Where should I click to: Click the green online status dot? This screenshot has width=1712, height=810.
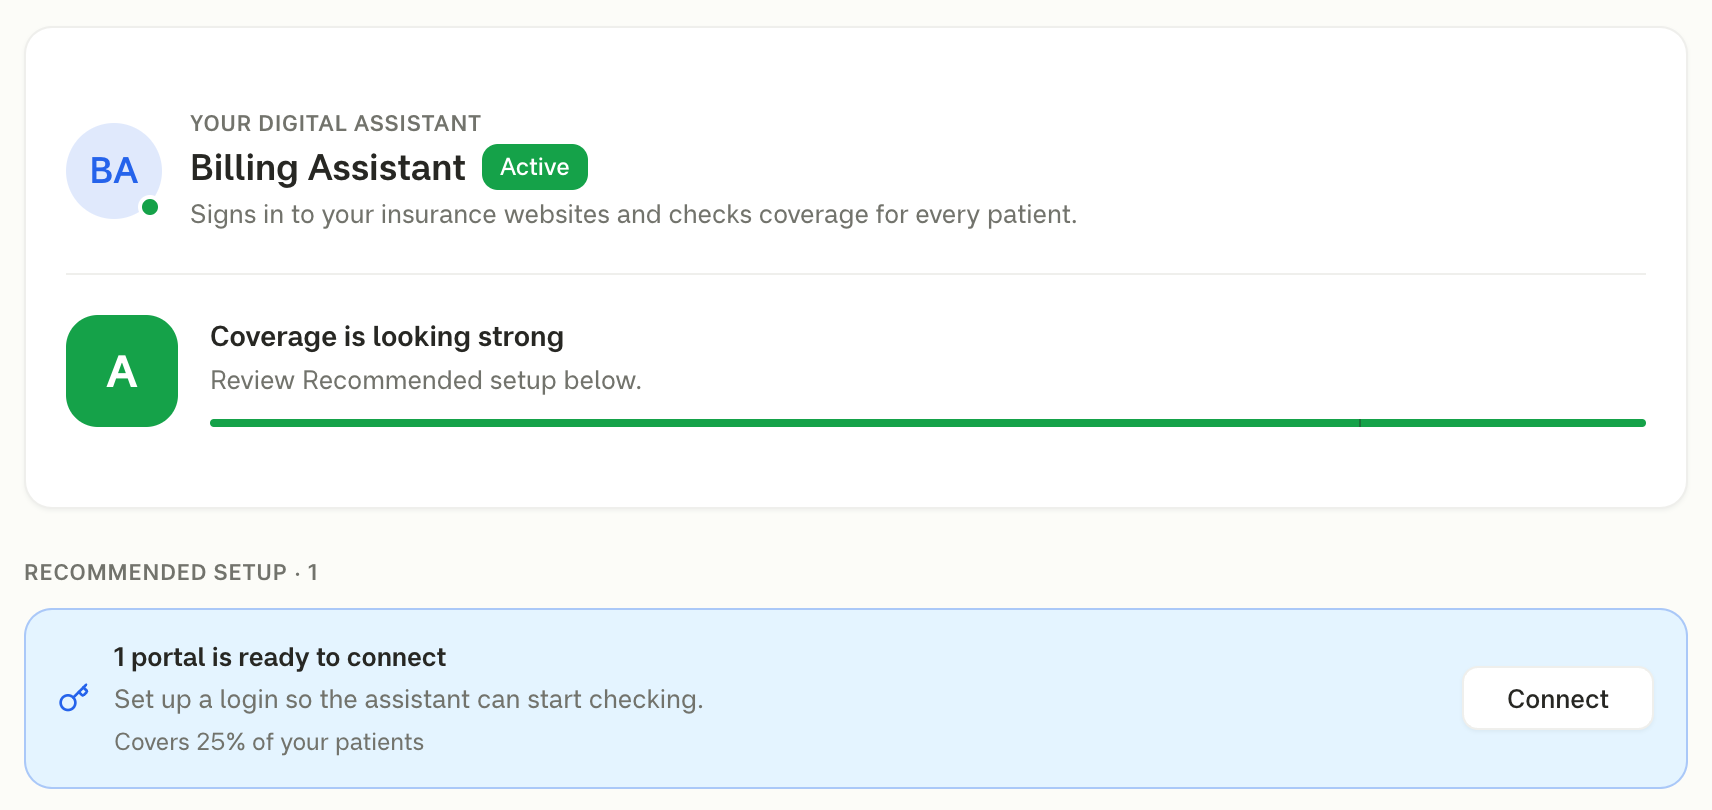click(x=150, y=207)
